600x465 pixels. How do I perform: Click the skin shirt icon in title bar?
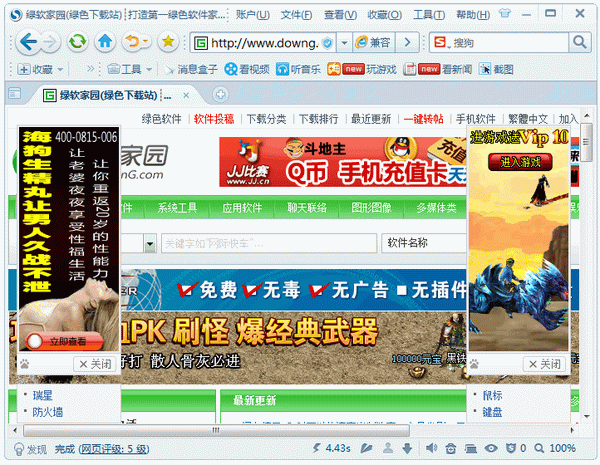tap(505, 14)
